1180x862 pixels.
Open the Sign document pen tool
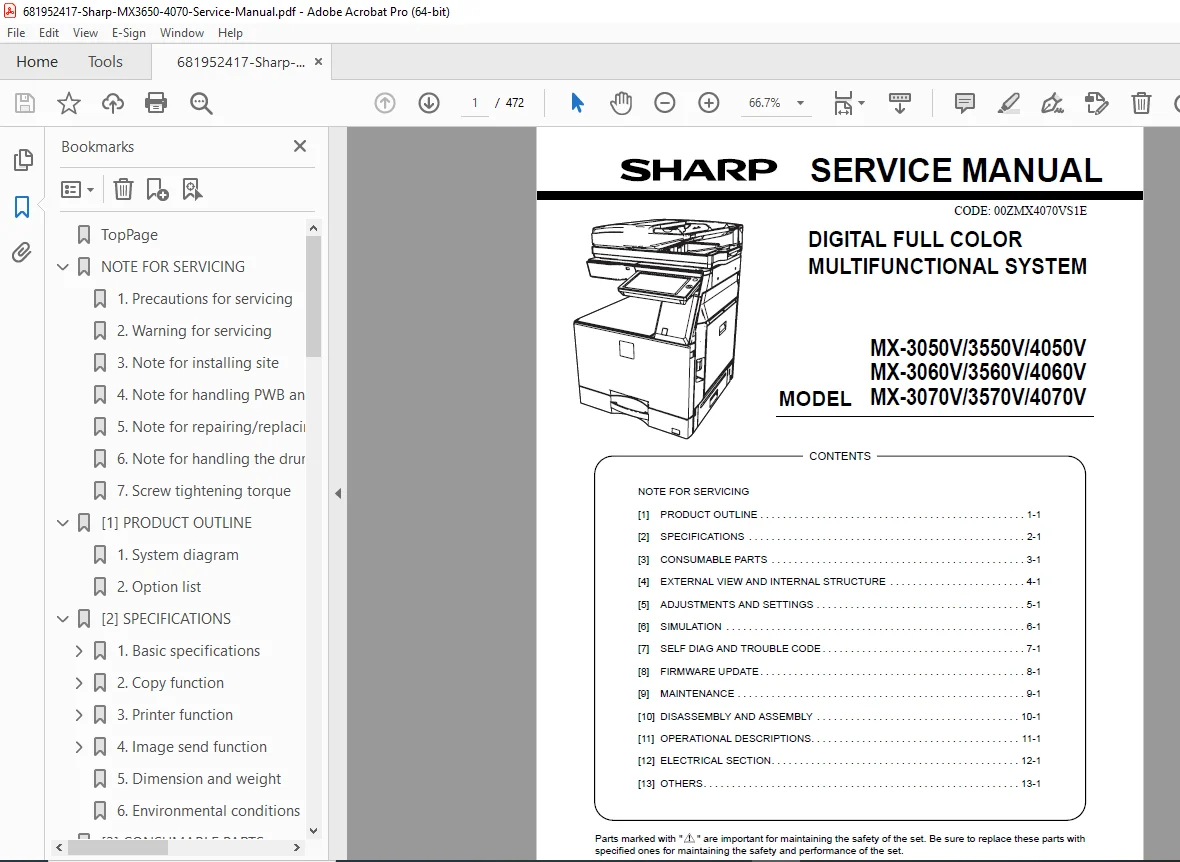[x=1052, y=103]
